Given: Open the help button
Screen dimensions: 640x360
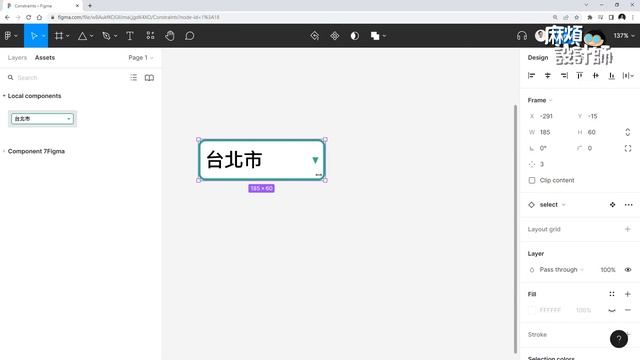Looking at the screenshot, I should 619,339.
